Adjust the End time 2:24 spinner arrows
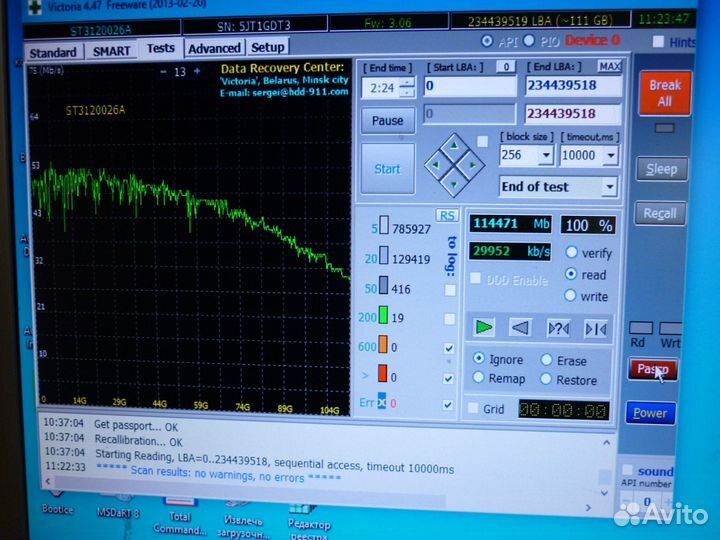 [x=406, y=87]
